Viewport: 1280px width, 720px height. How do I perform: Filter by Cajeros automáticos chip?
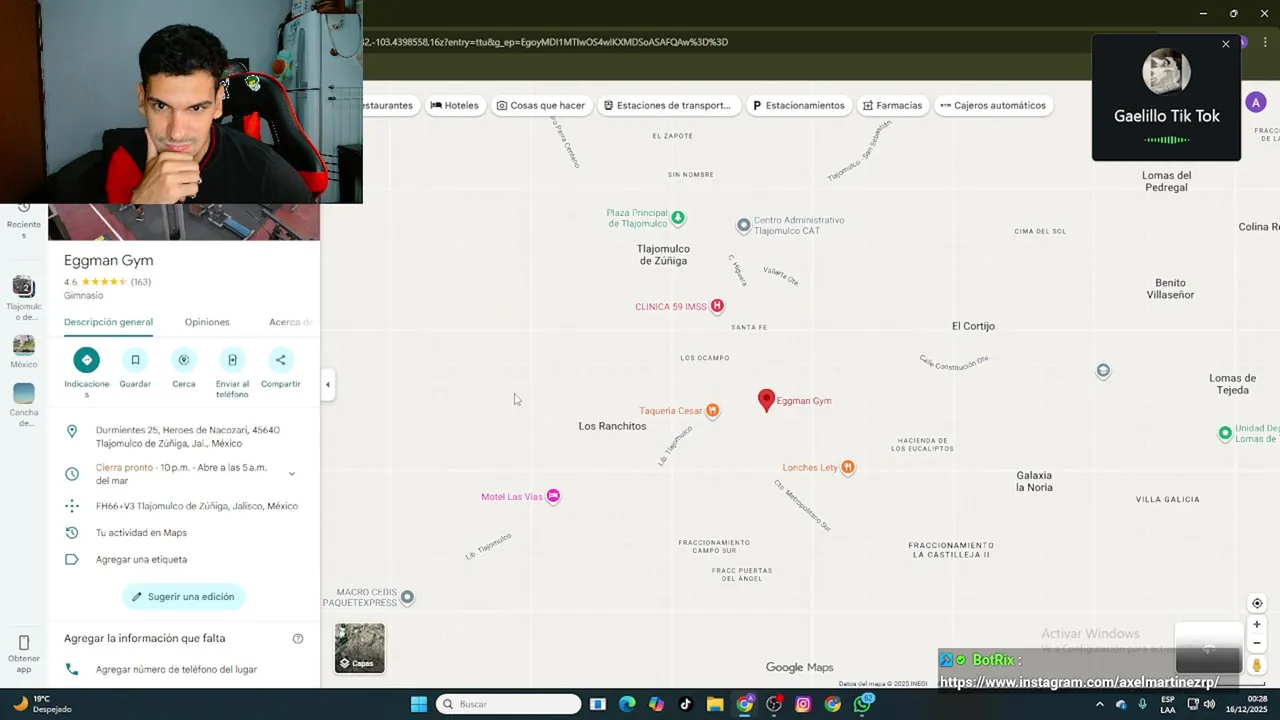coord(993,105)
